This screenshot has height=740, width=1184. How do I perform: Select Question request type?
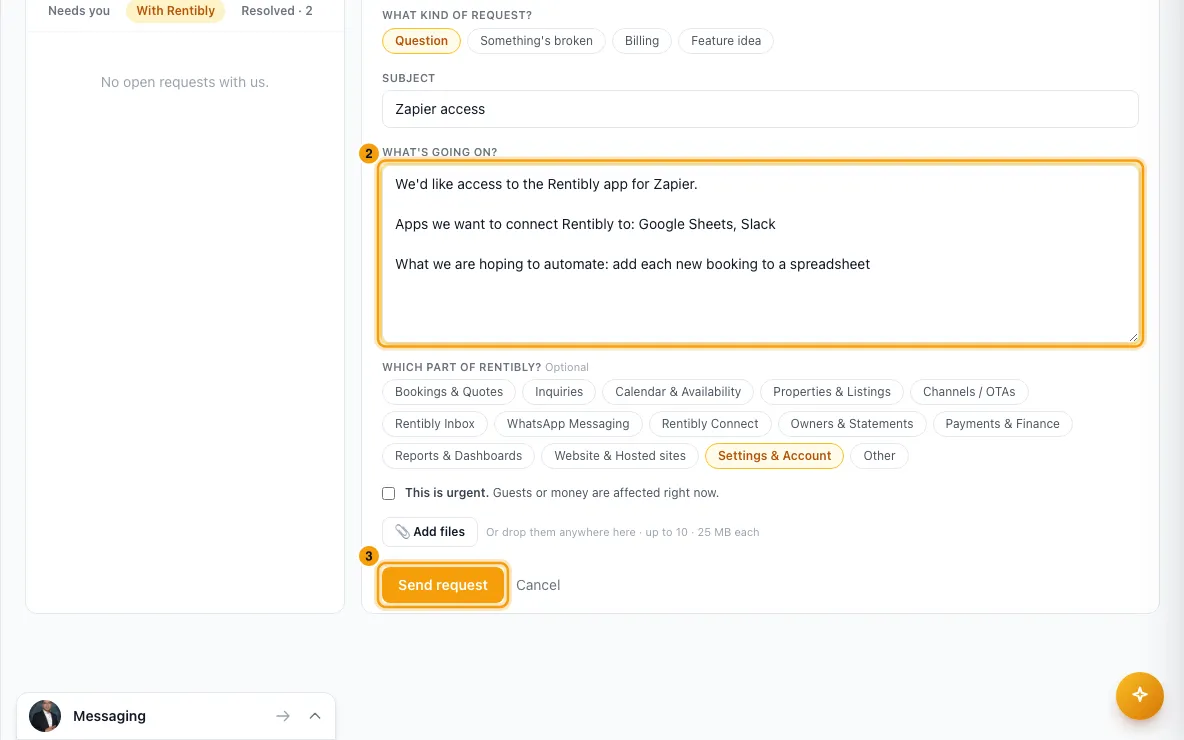pos(421,41)
